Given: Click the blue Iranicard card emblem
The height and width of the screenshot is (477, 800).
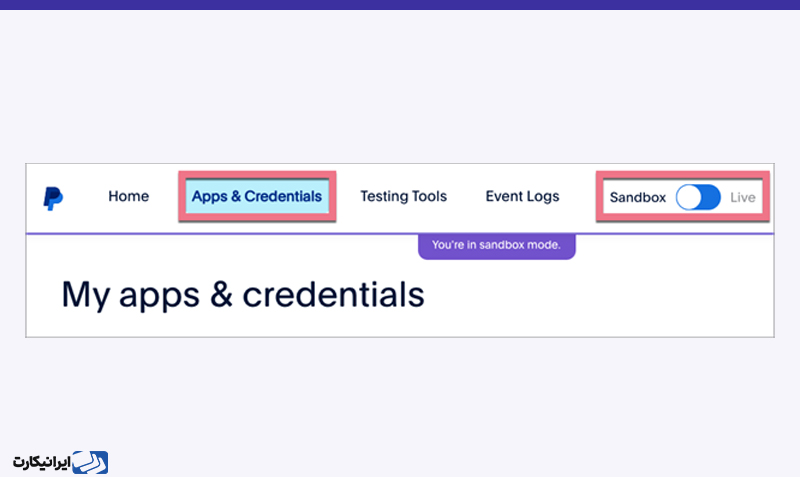Looking at the screenshot, I should 90,462.
